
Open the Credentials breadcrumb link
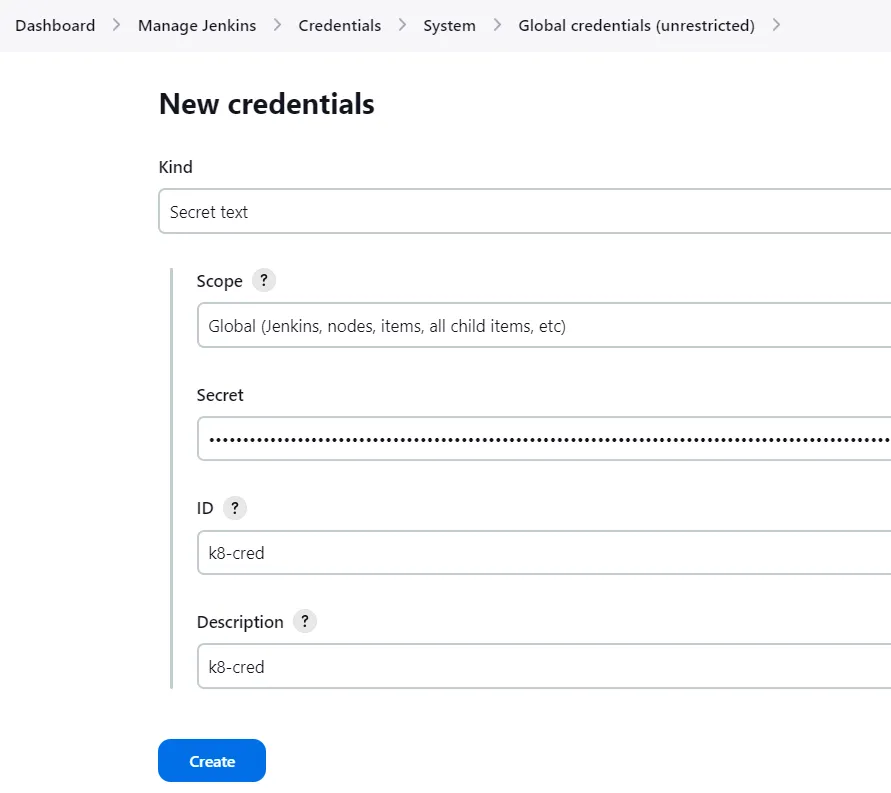tap(340, 25)
